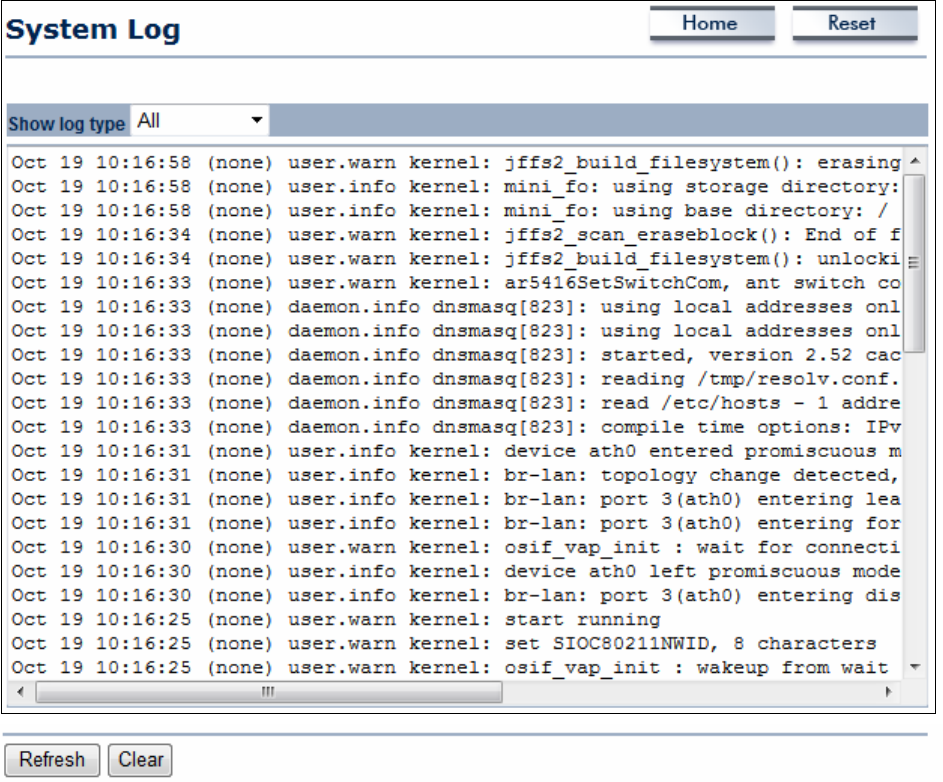Select the jffs2_build_filesystem(): unlocking log line
Viewport: 943px width, 782px height.
[456, 259]
